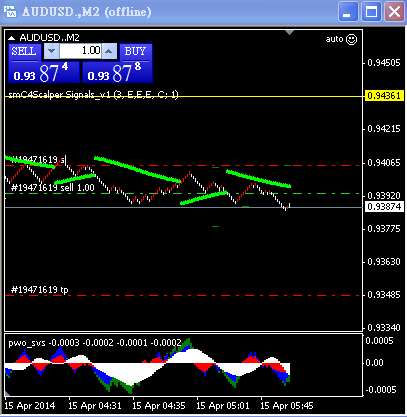Select the #19471619 tp red dashed line
Viewport: 407px width, 417px height.
183,295
